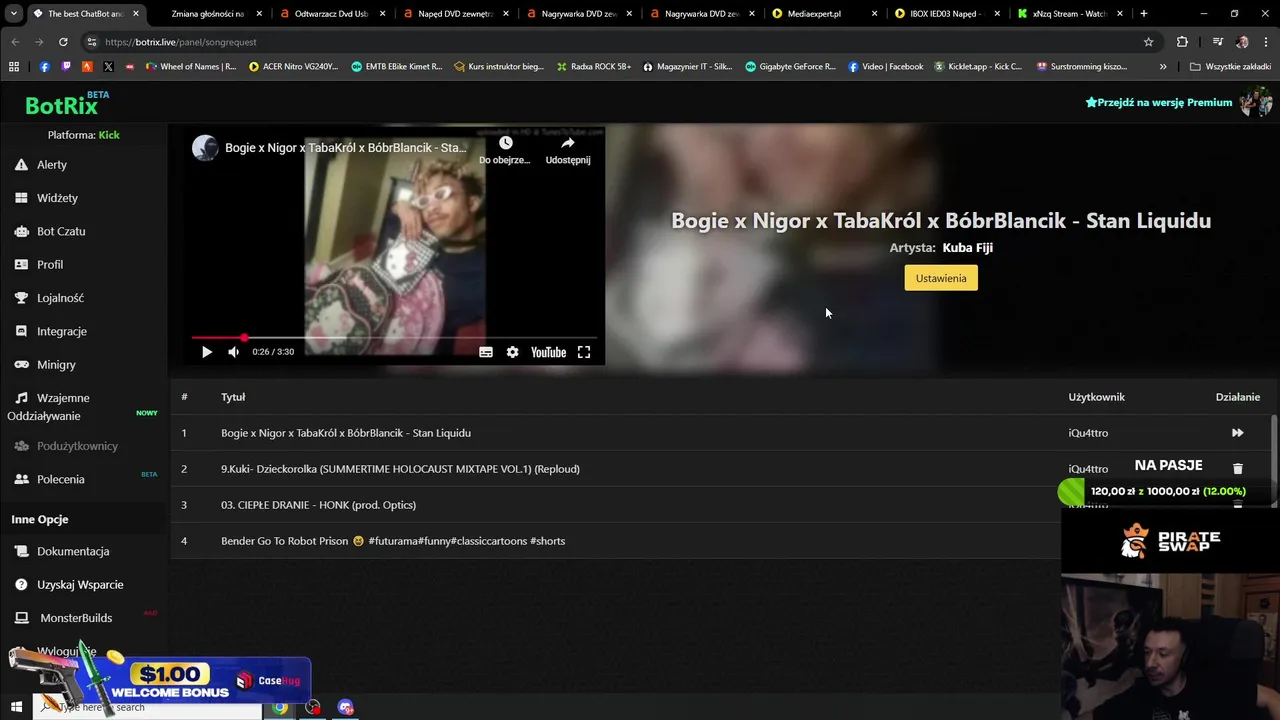The height and width of the screenshot is (720, 1280).
Task: Switch to Napęd DVD zewnętrzny tab
Action: click(455, 14)
